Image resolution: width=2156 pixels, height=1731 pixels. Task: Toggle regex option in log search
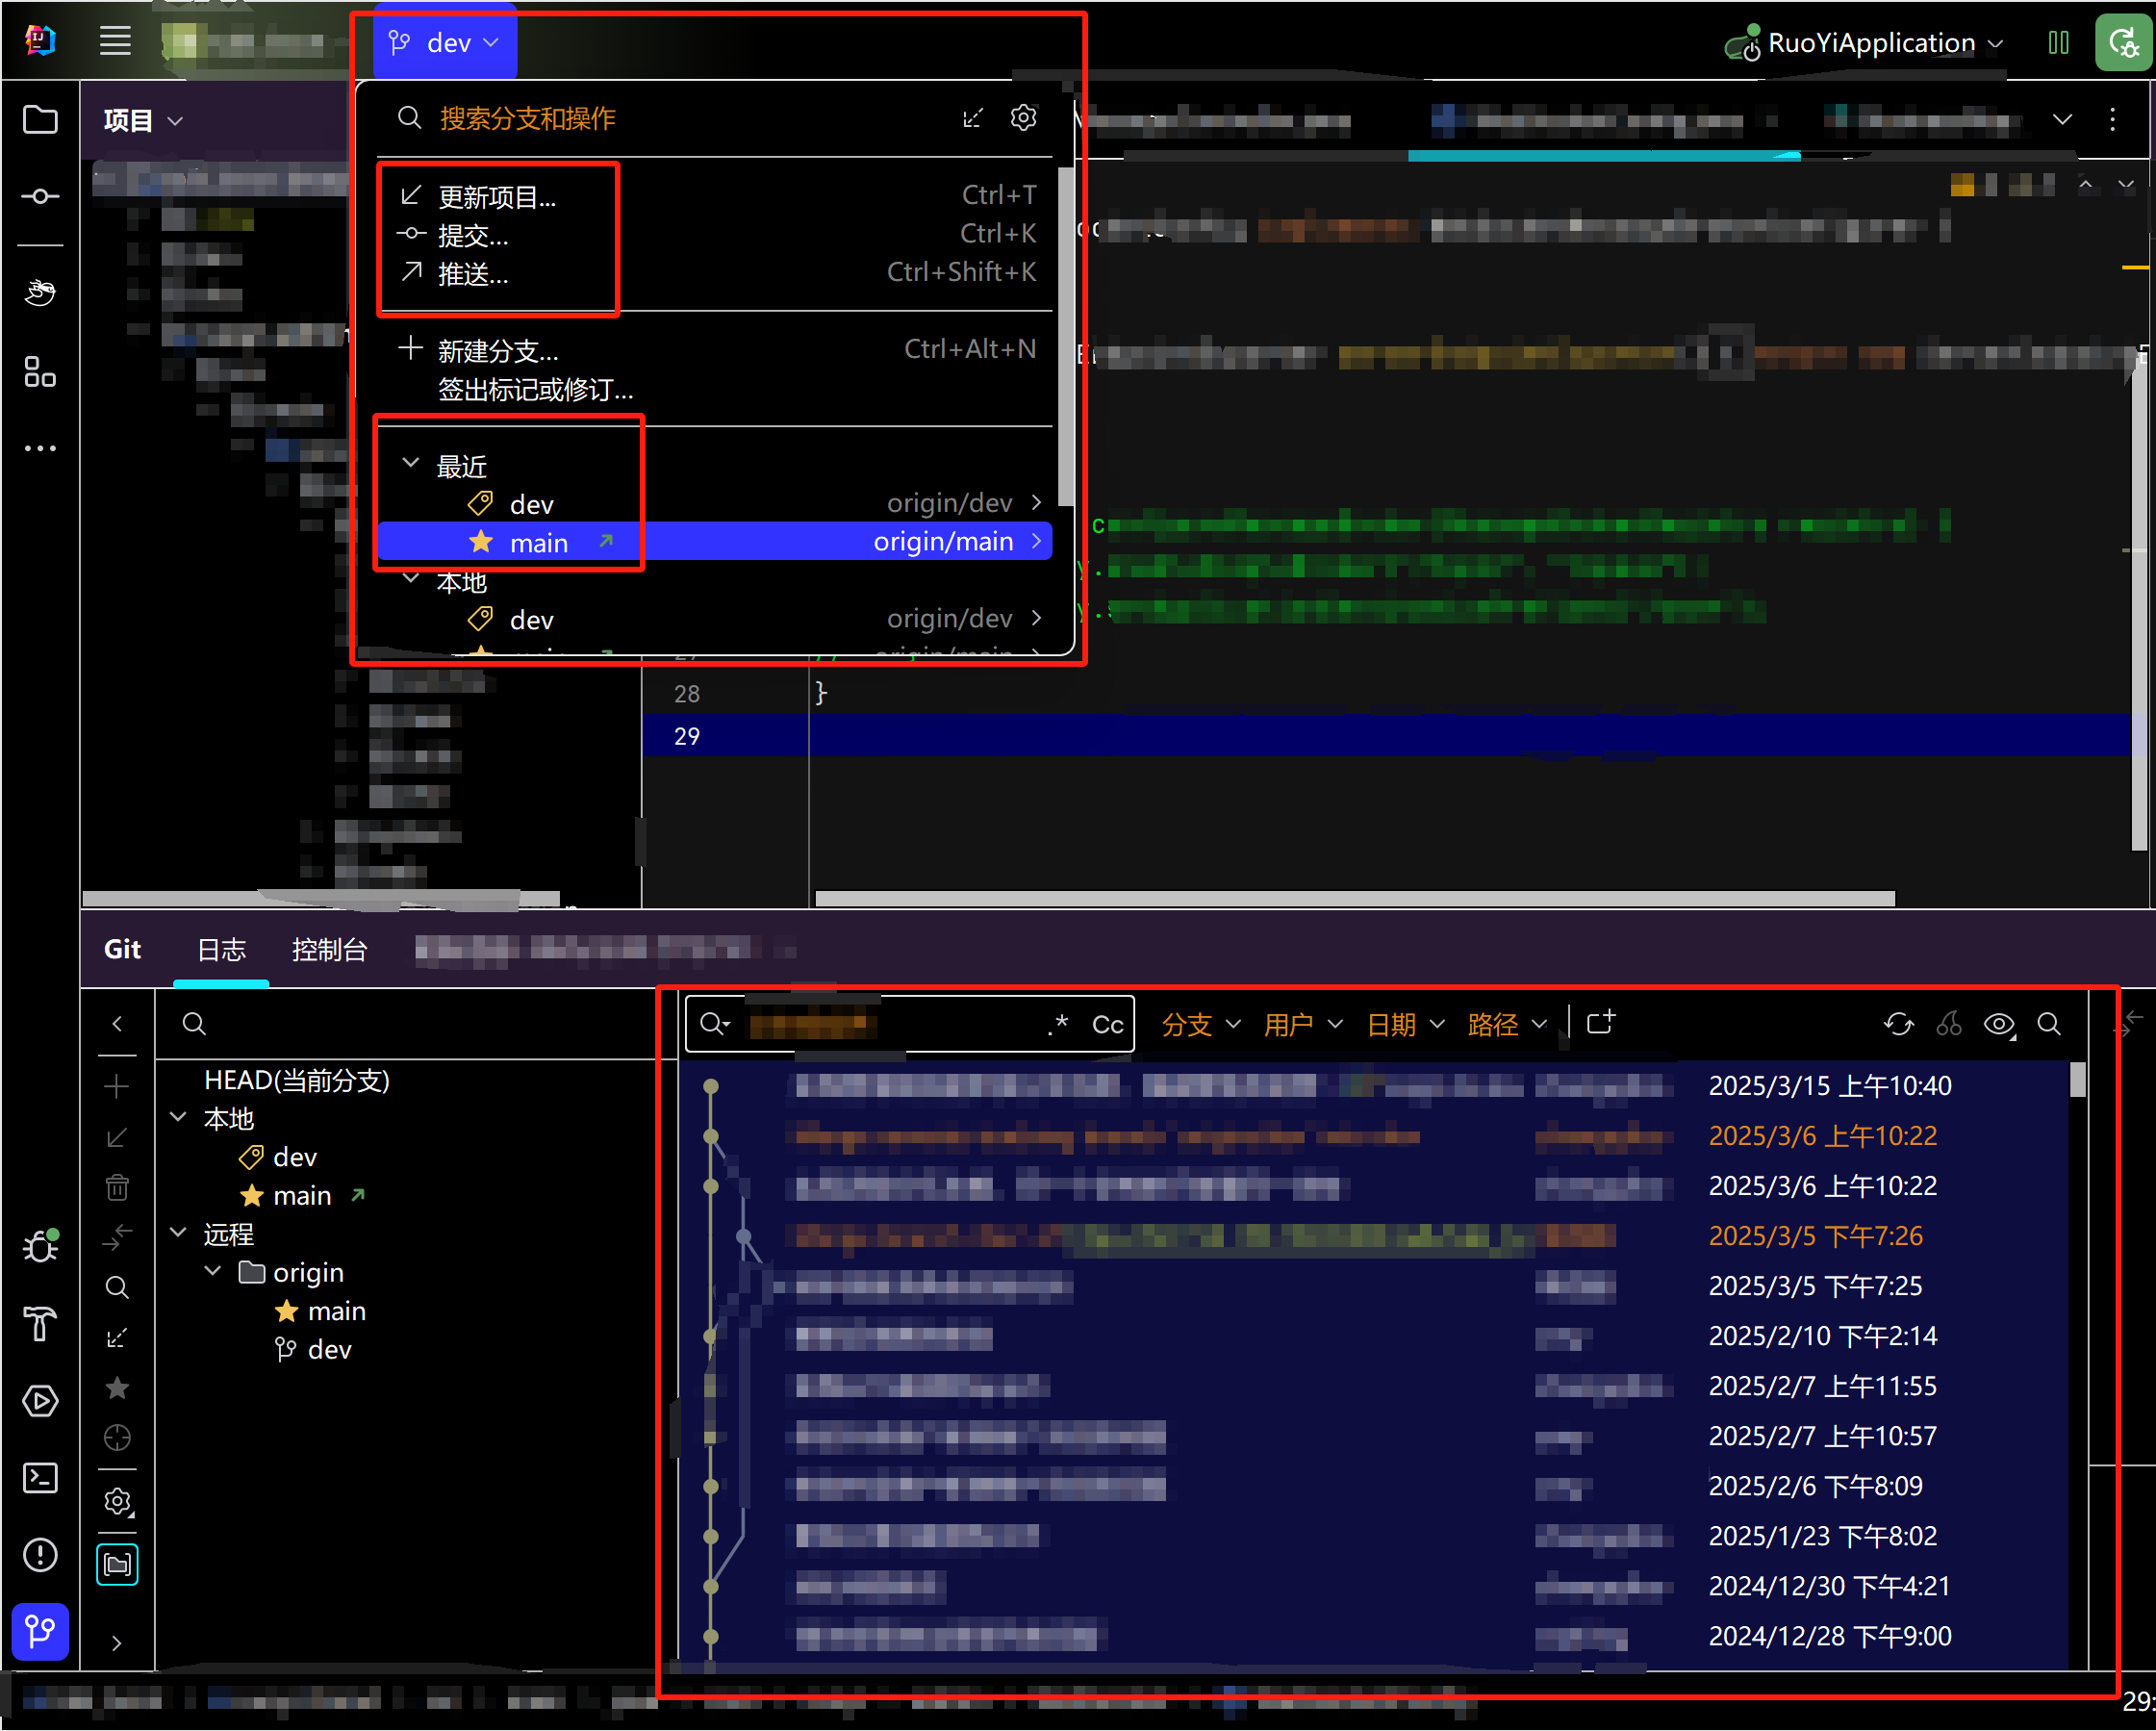click(x=1058, y=1024)
